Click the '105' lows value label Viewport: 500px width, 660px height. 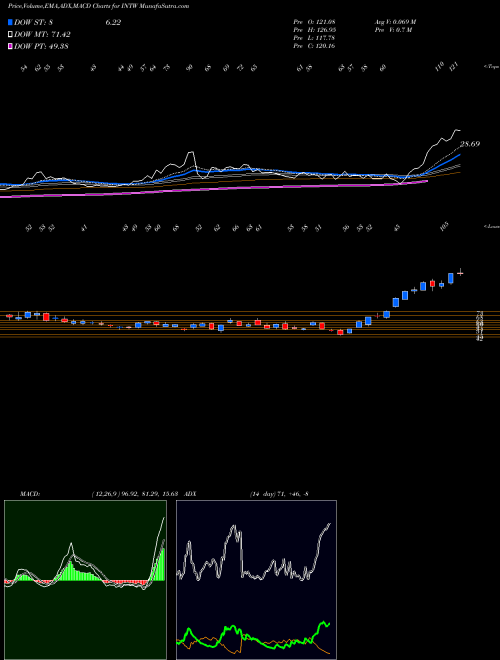point(445,226)
